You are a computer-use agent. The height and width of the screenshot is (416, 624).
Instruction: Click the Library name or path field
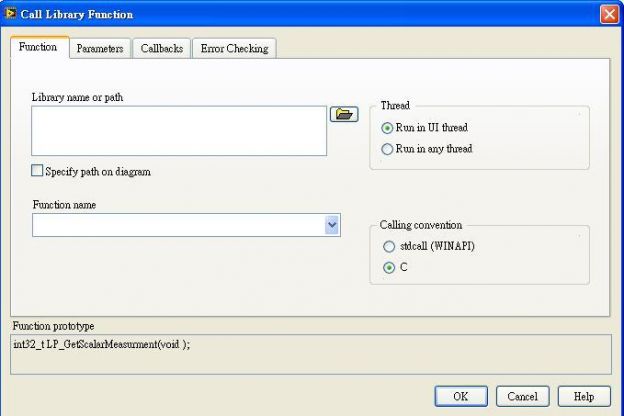[179, 131]
